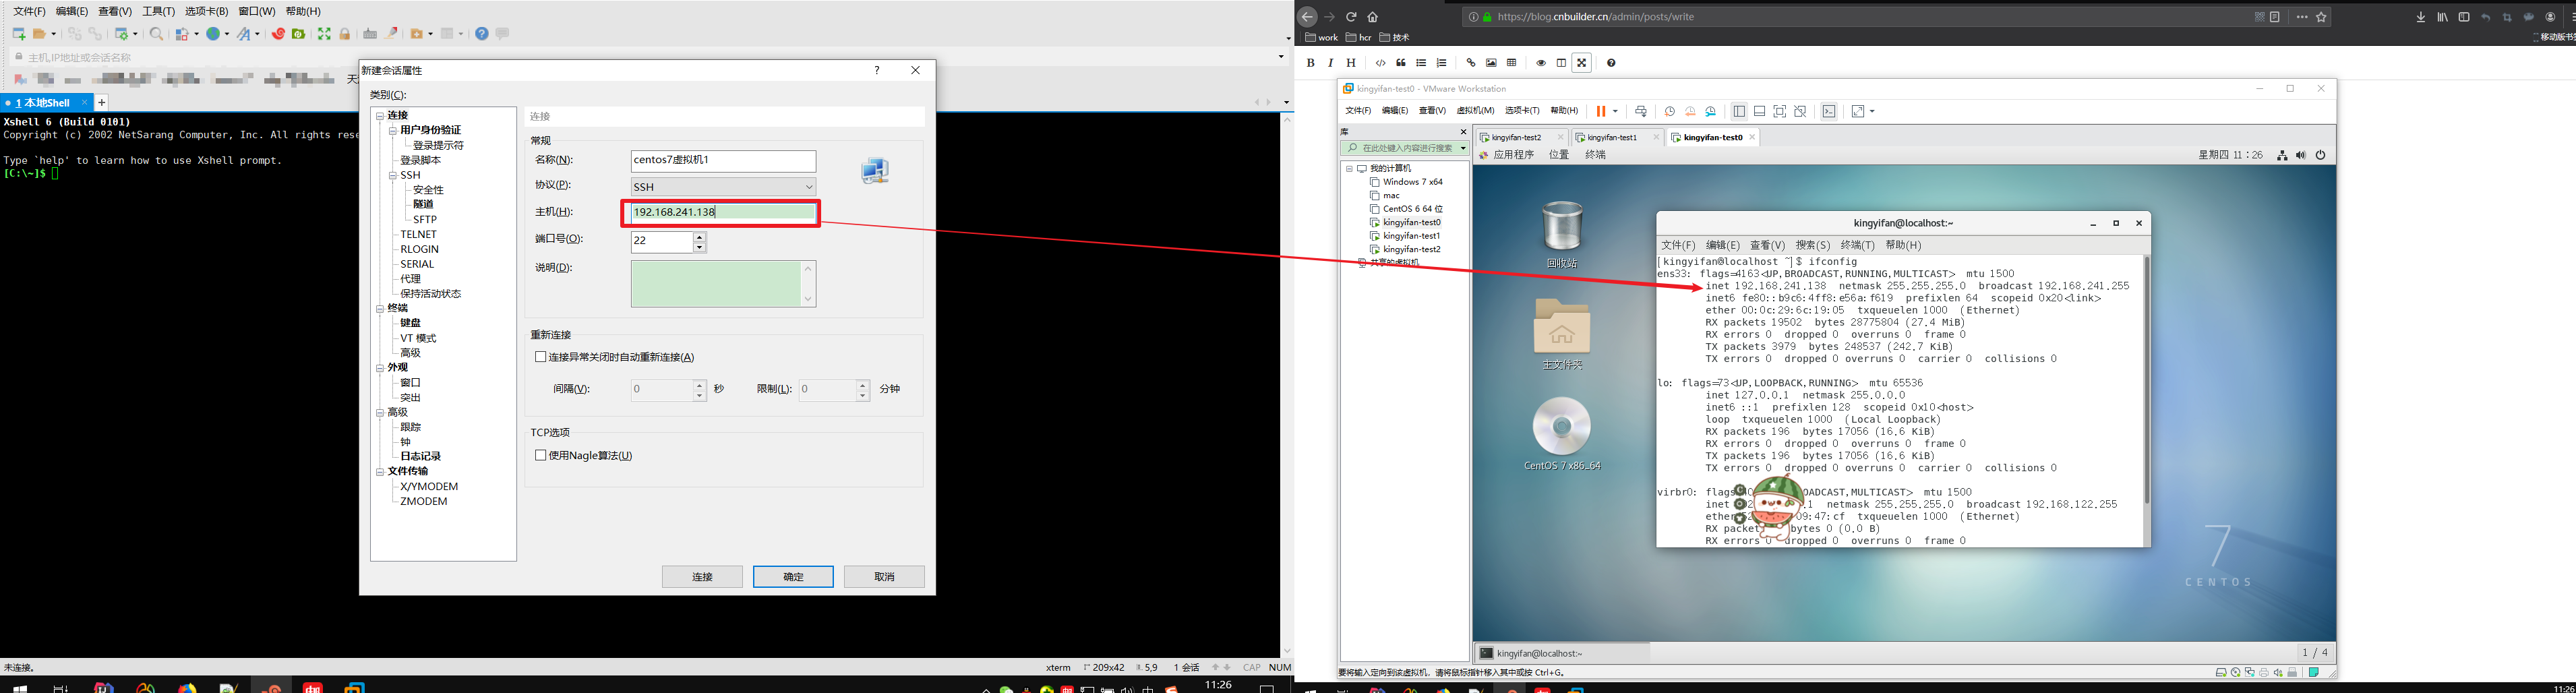
Task: Click the CentOS volume speaker icon
Action: (2301, 155)
